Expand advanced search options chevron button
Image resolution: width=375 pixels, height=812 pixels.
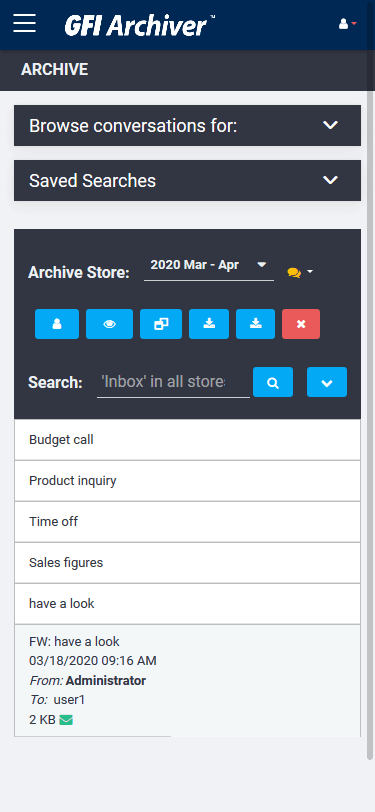(x=327, y=382)
